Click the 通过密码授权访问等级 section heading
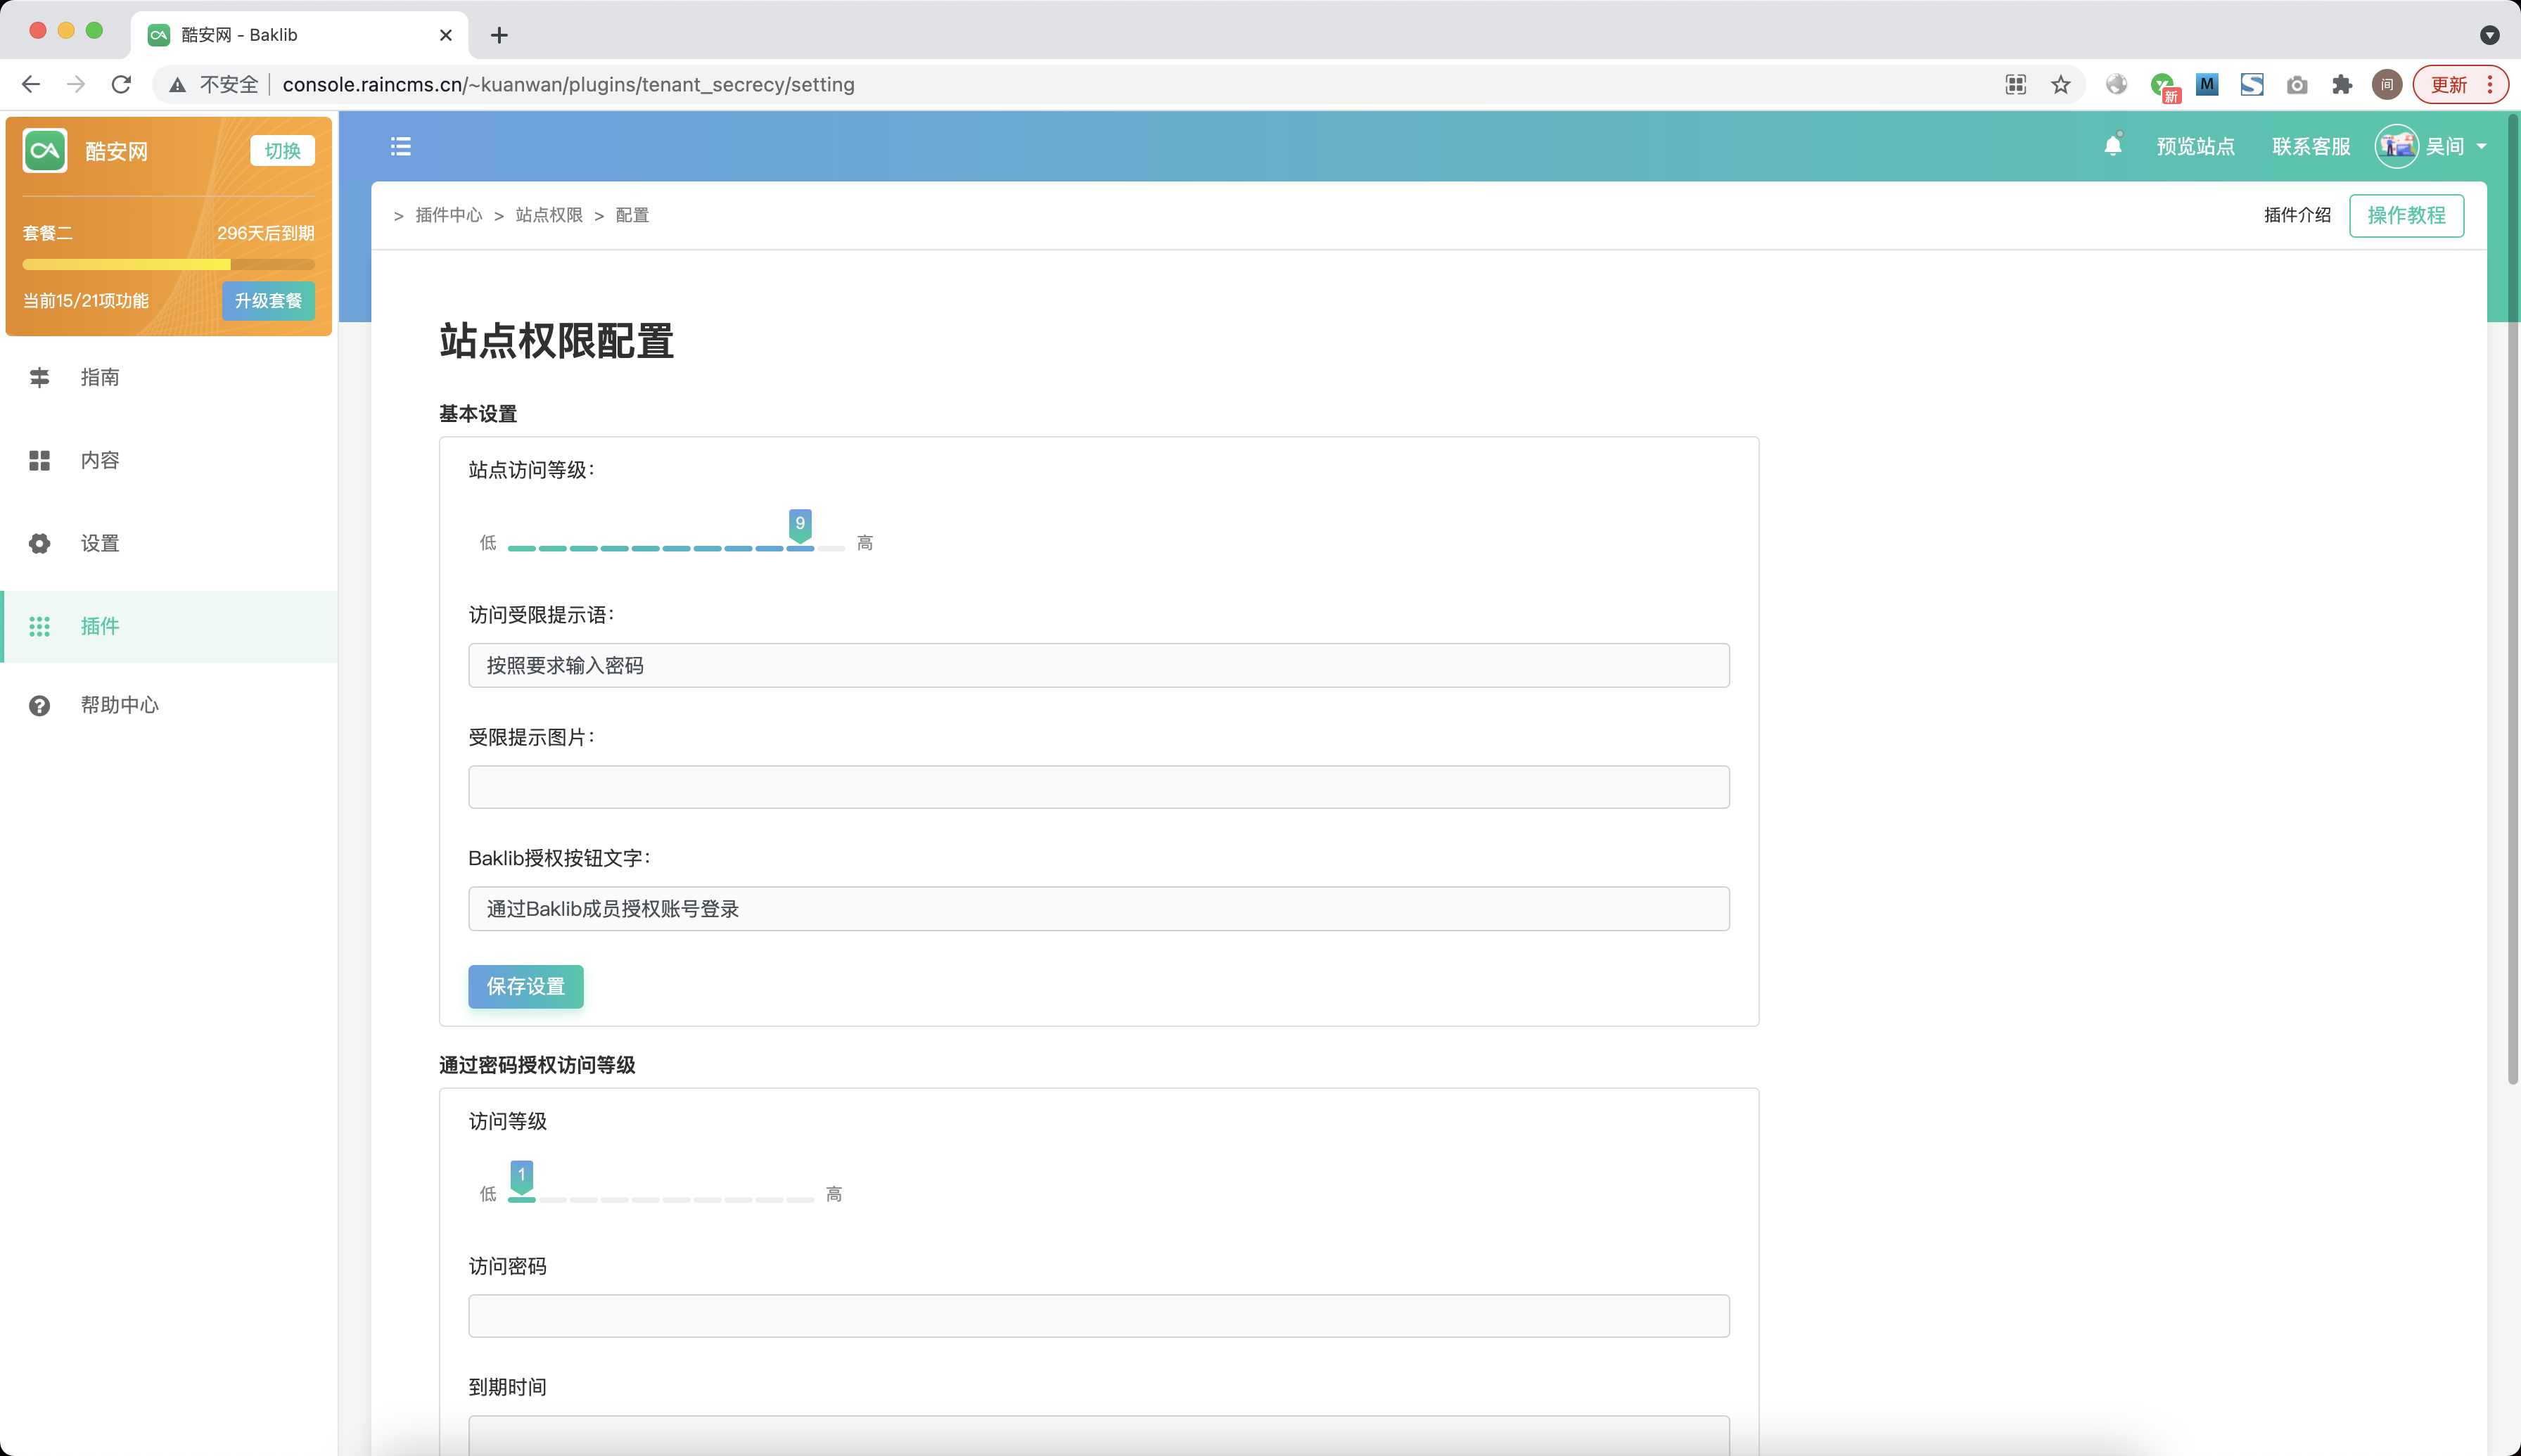Image resolution: width=2521 pixels, height=1456 pixels. click(537, 1065)
